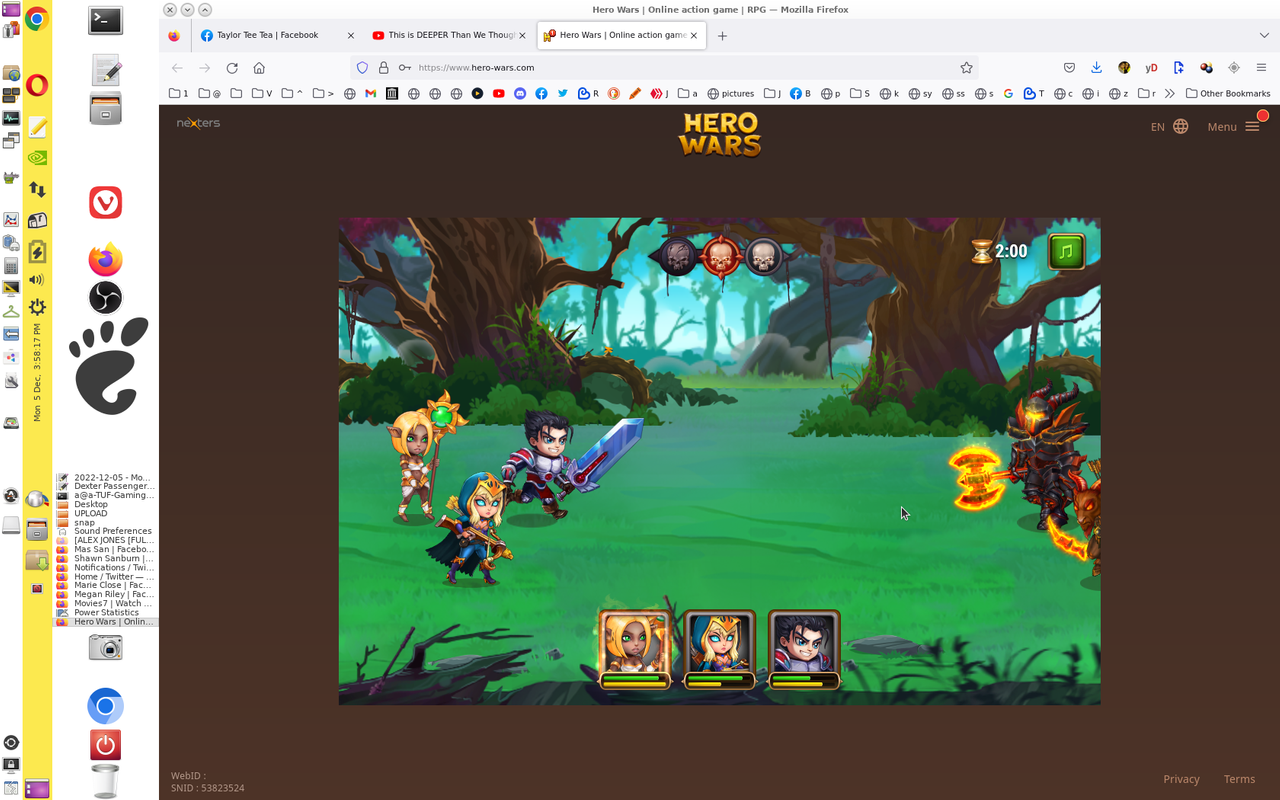The image size is (1280, 800).
Task: Open the Discord bookmark icon
Action: 520,94
